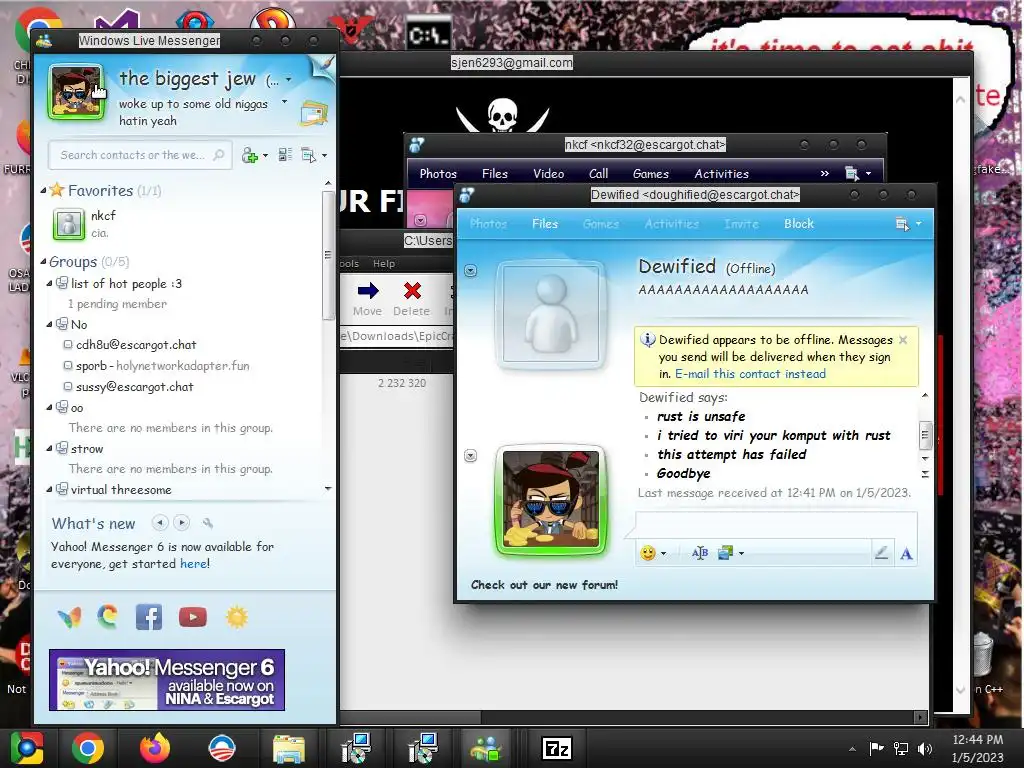Click the volume icon in system tray
This screenshot has height=768, width=1024.
925,748
